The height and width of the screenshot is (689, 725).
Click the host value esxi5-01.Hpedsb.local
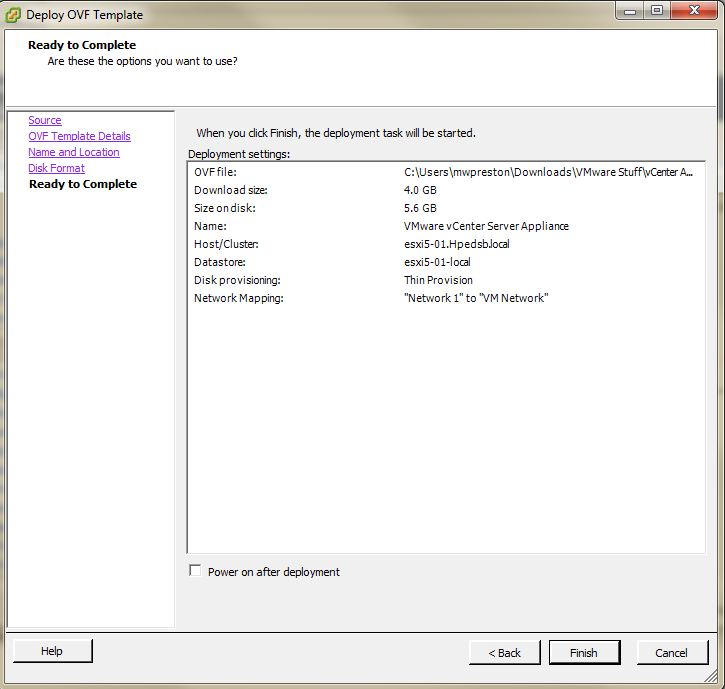pos(456,244)
